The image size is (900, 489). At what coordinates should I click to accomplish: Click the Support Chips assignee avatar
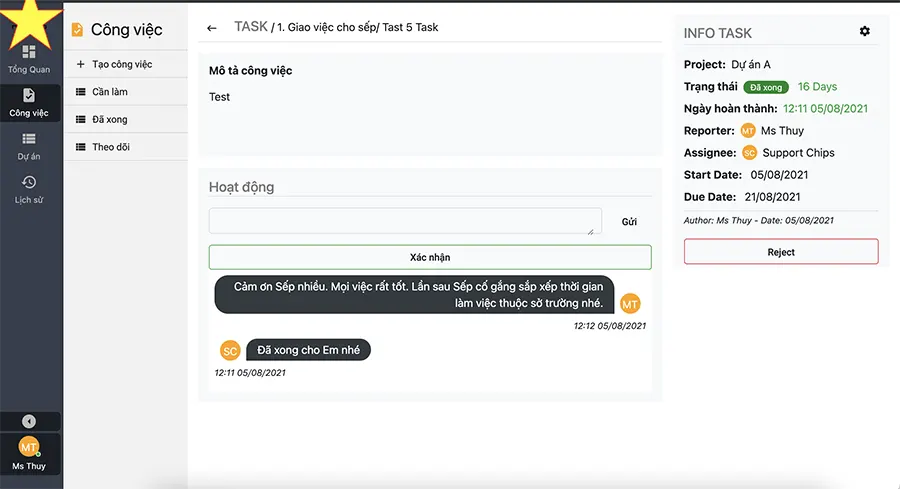(x=750, y=153)
